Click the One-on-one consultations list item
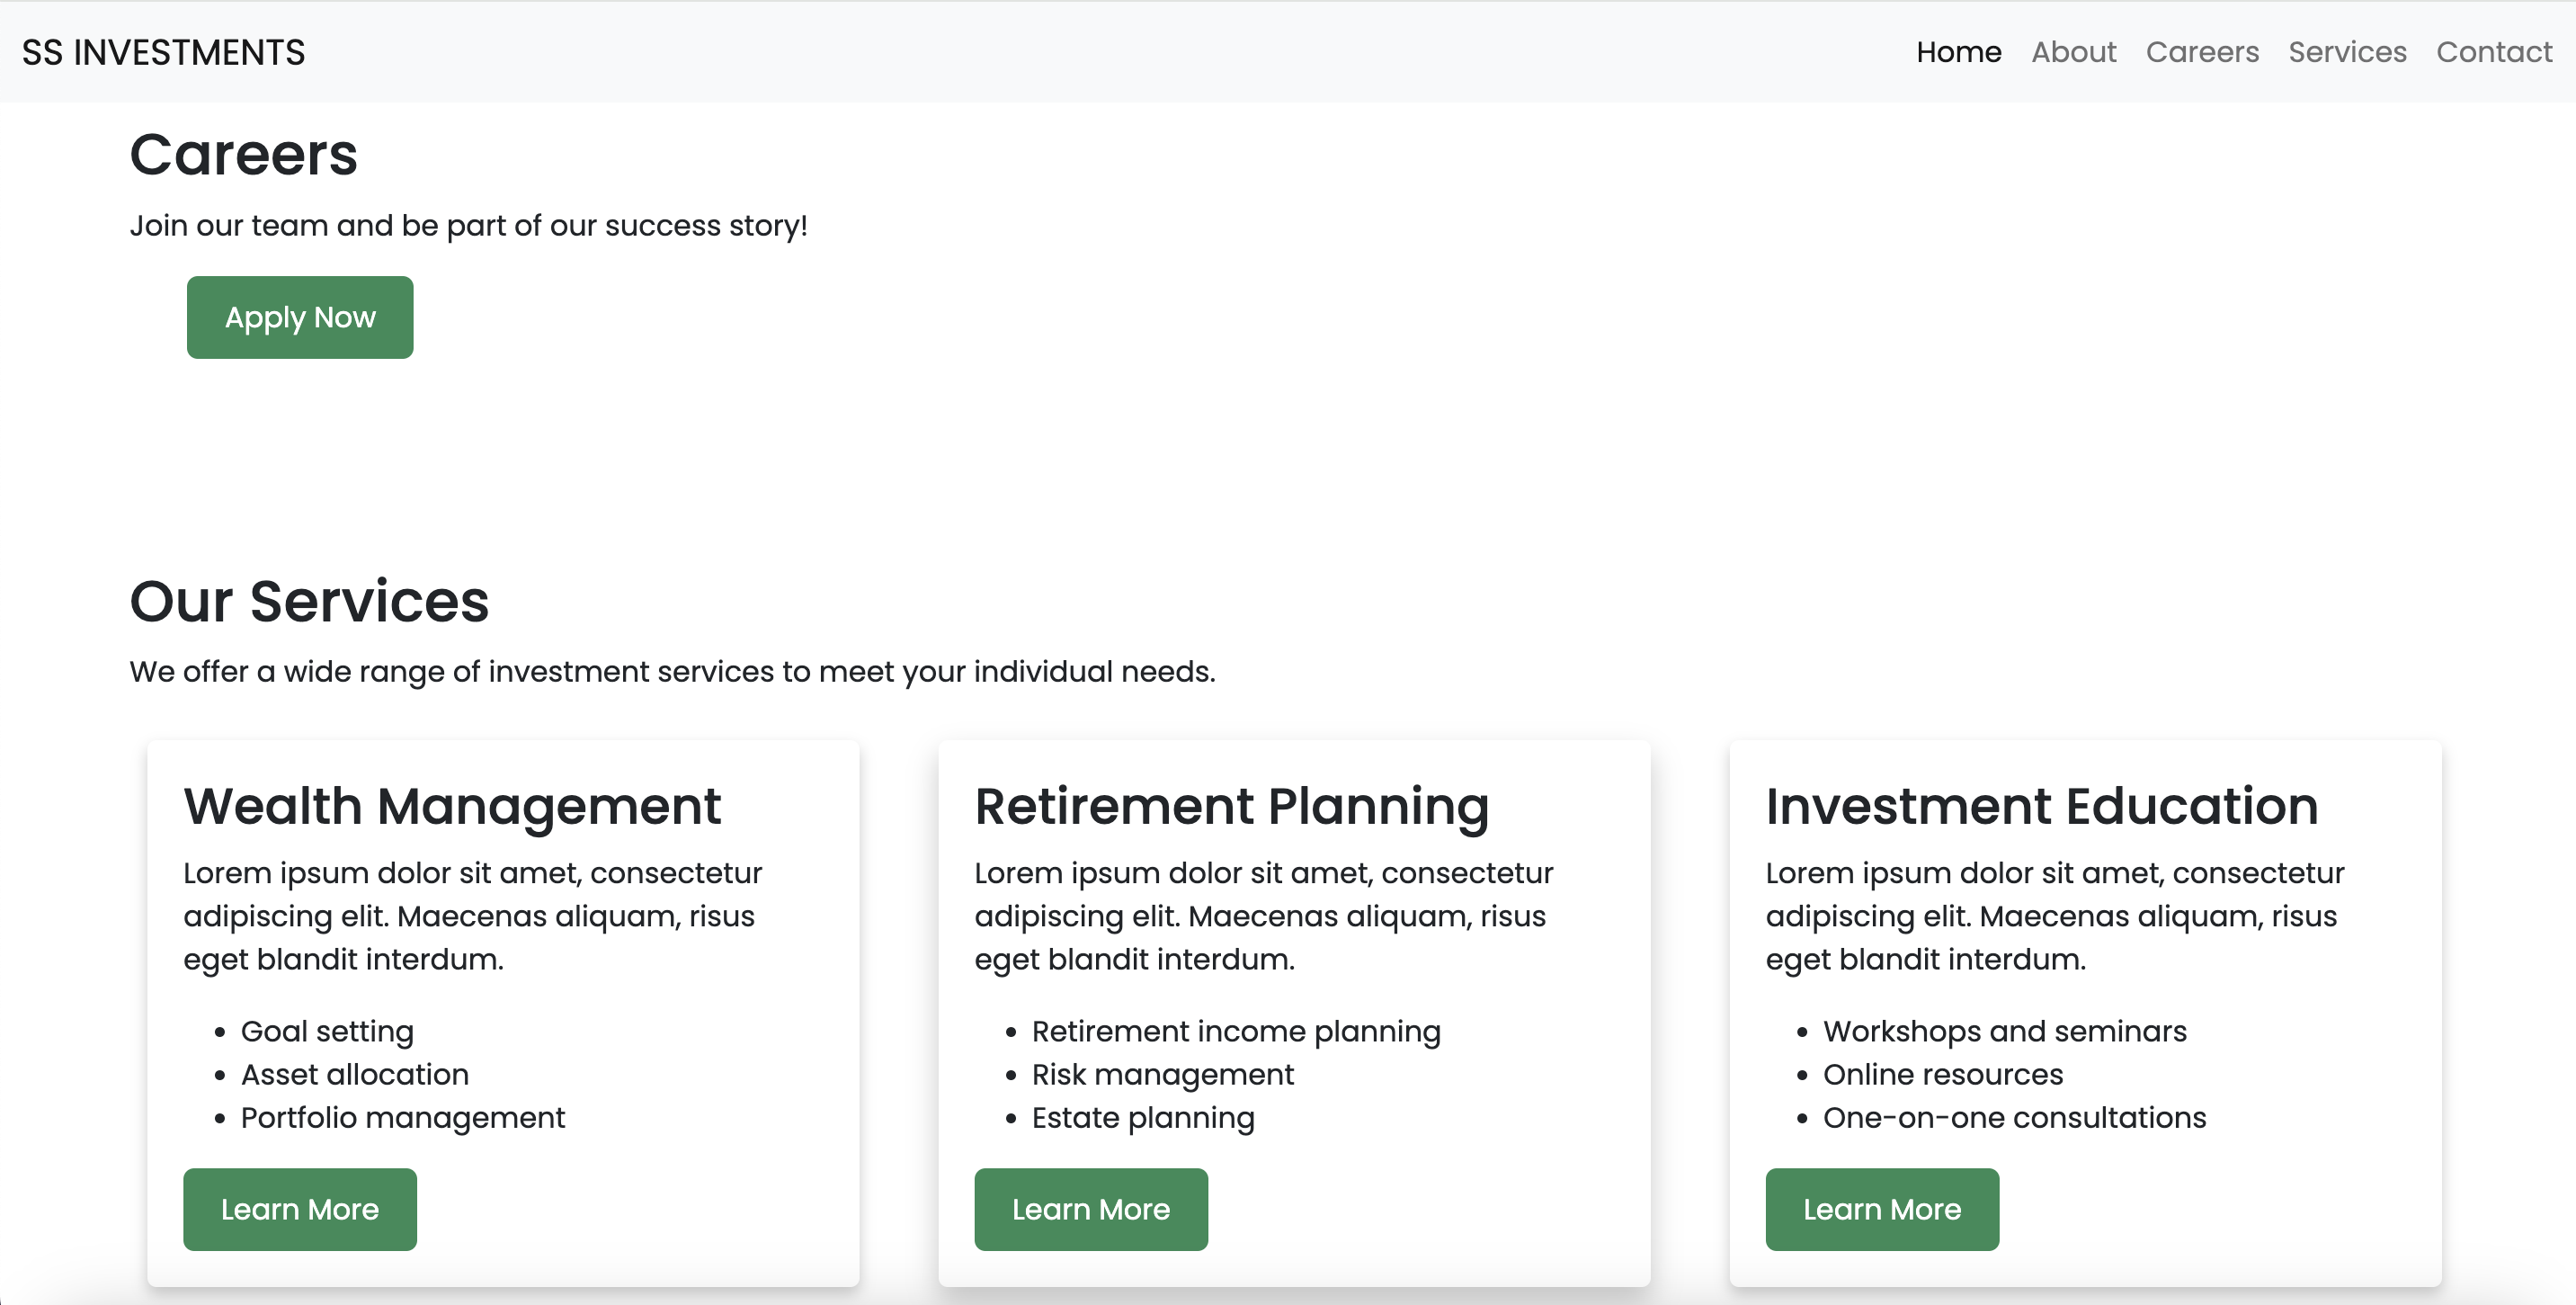Image resolution: width=2576 pixels, height=1305 pixels. tap(2013, 1117)
